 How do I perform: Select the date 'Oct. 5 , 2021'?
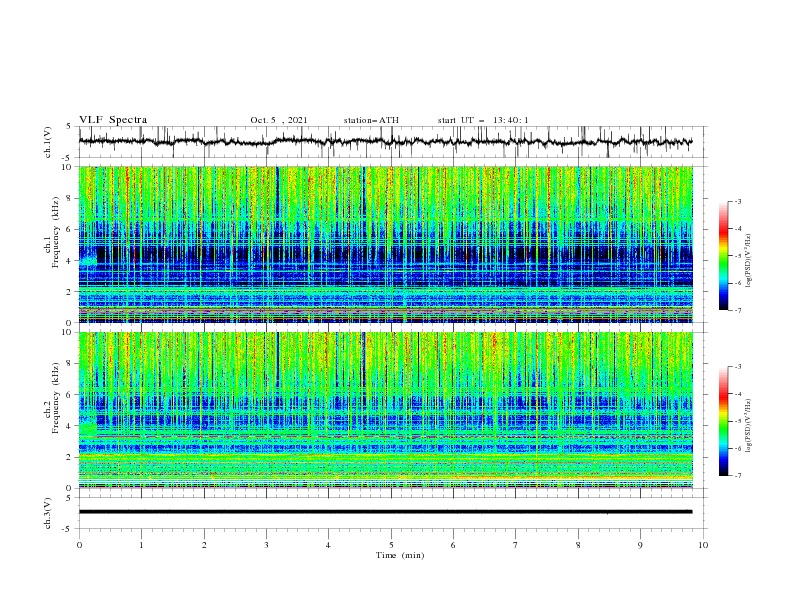click(x=279, y=120)
